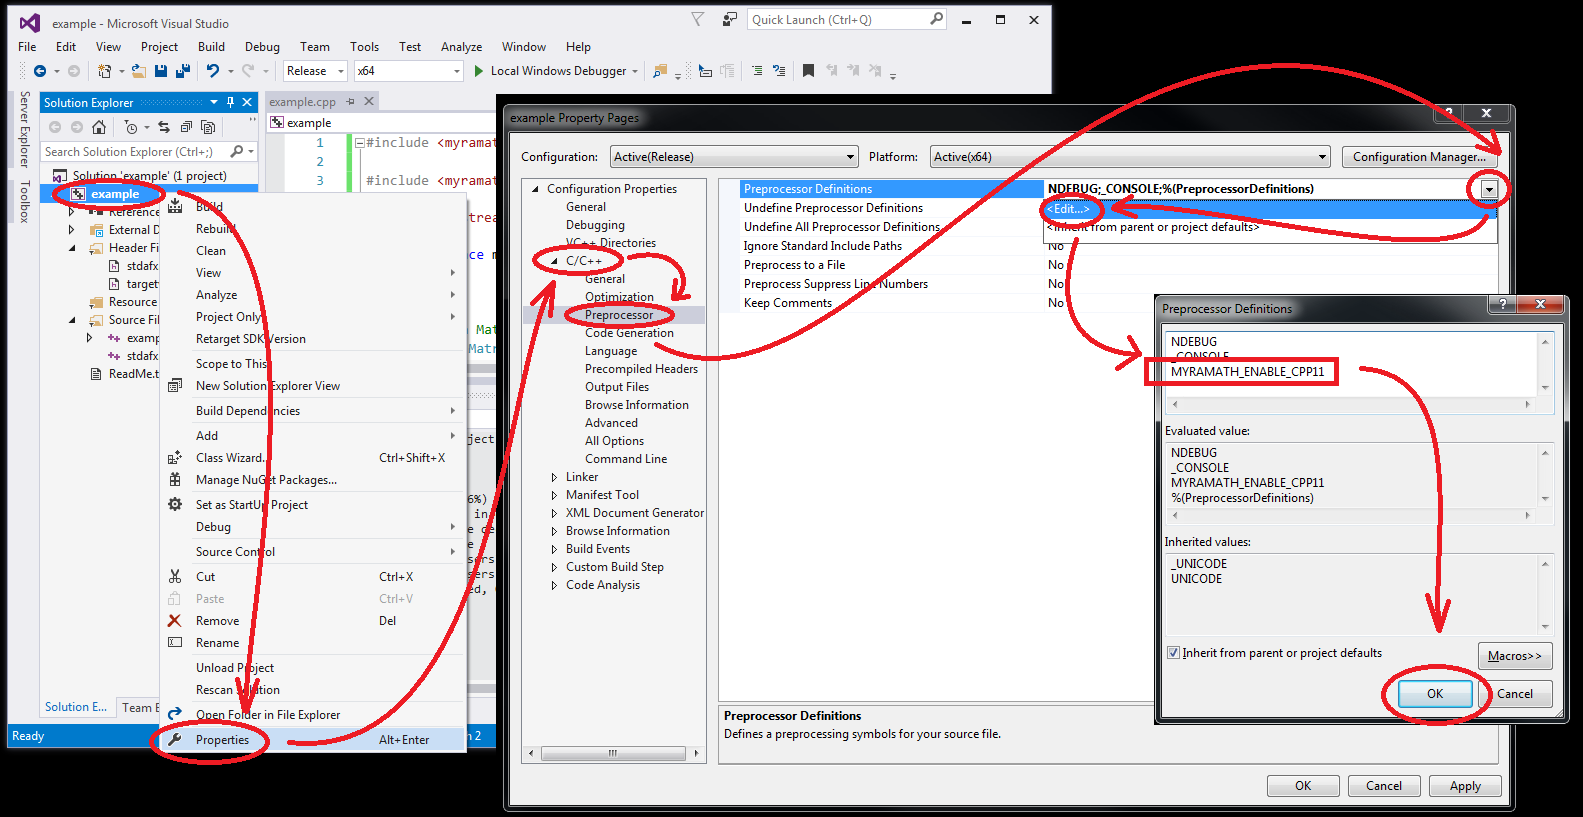Open Preprocessor Definitions value dropdown arrow
1583x817 pixels.
point(1489,189)
